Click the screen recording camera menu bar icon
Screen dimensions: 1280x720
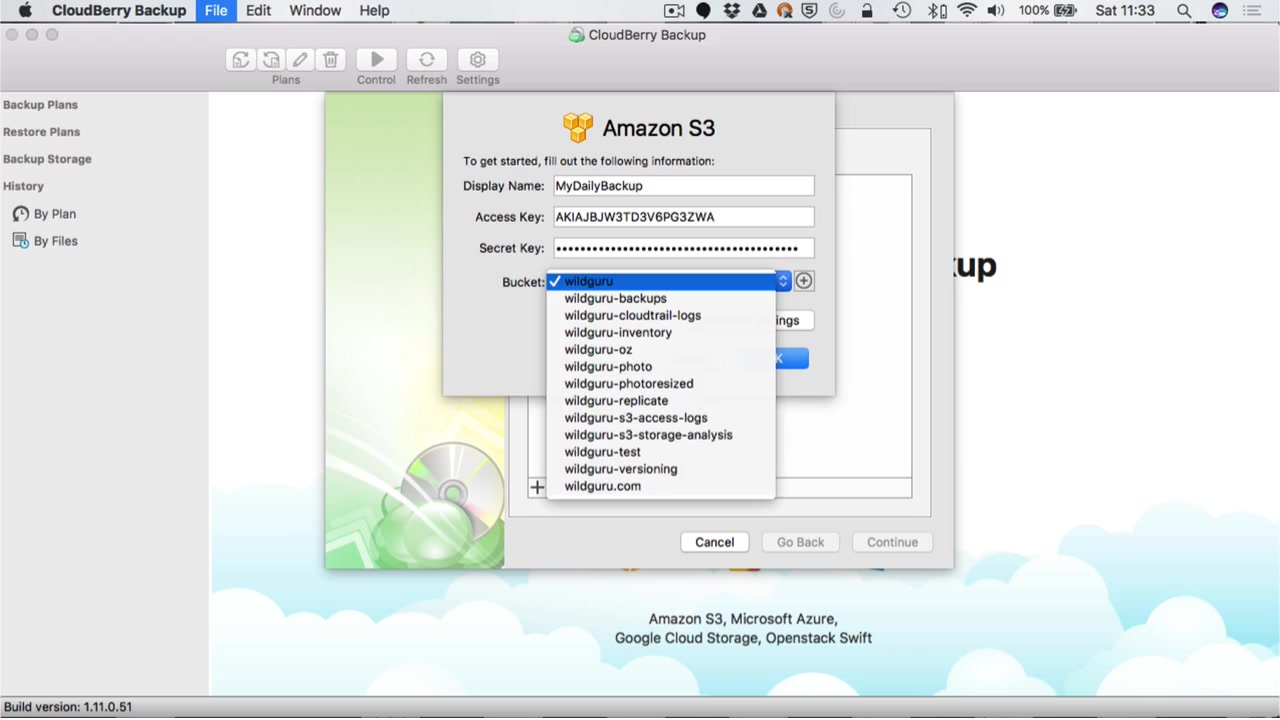(x=675, y=11)
